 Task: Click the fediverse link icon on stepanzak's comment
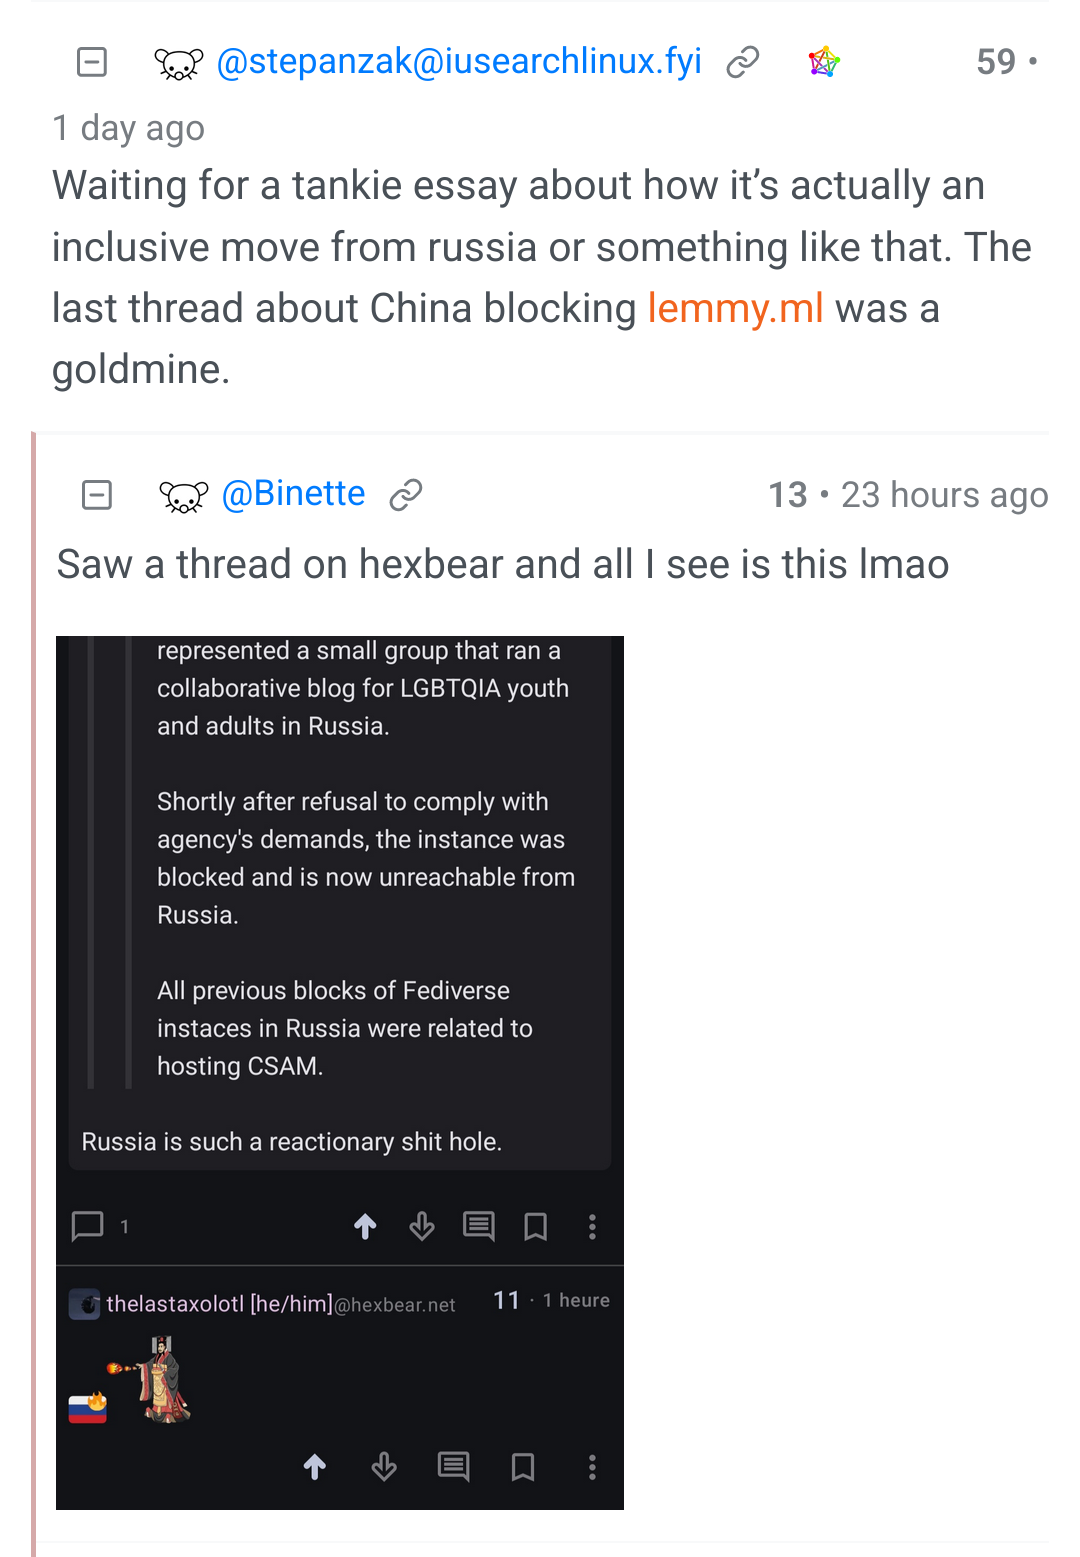824,62
